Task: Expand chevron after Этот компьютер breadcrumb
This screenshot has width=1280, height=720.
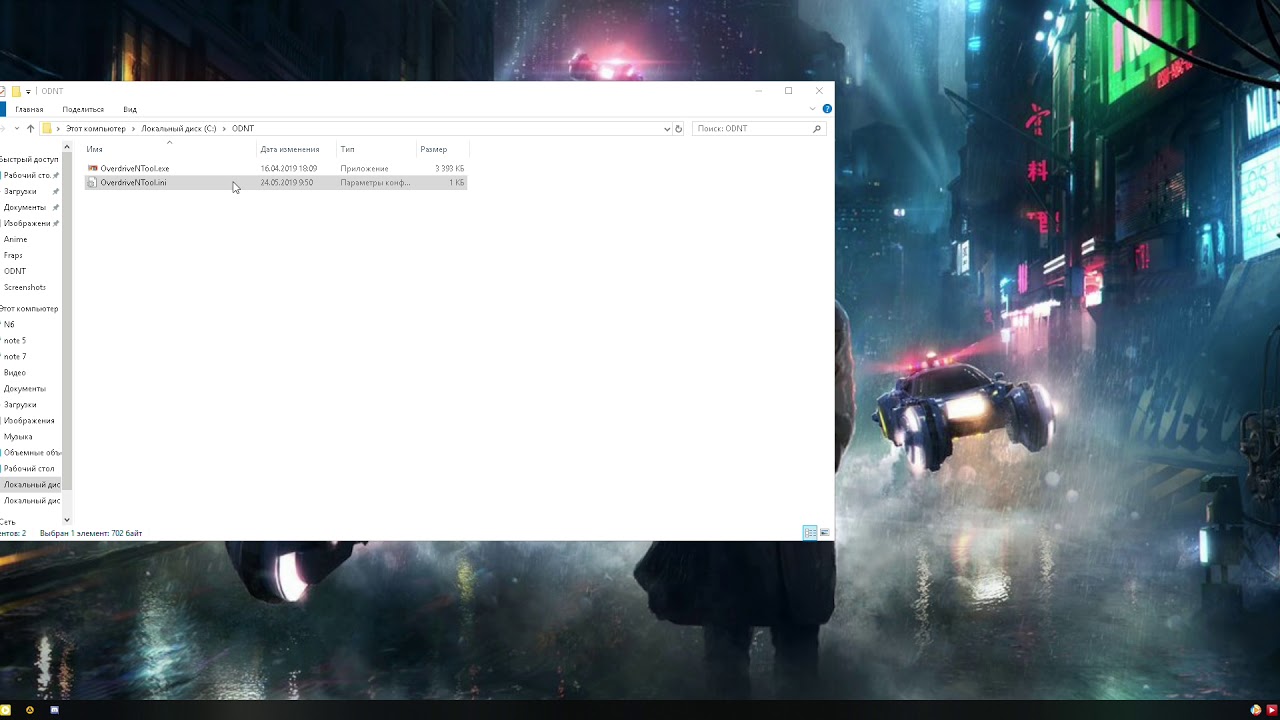Action: [x=133, y=128]
